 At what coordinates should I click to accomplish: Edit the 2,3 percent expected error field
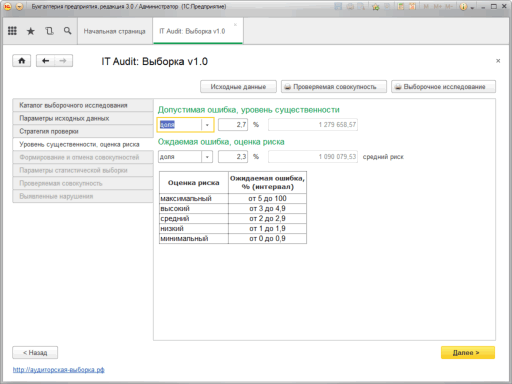click(233, 157)
